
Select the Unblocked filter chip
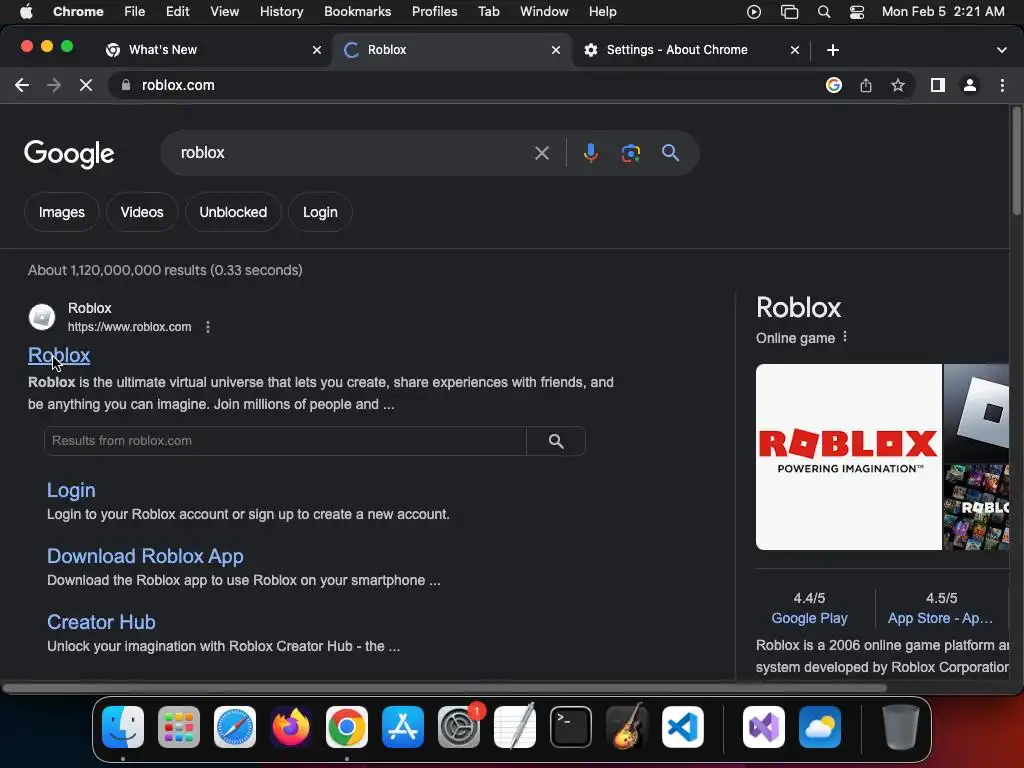click(233, 212)
